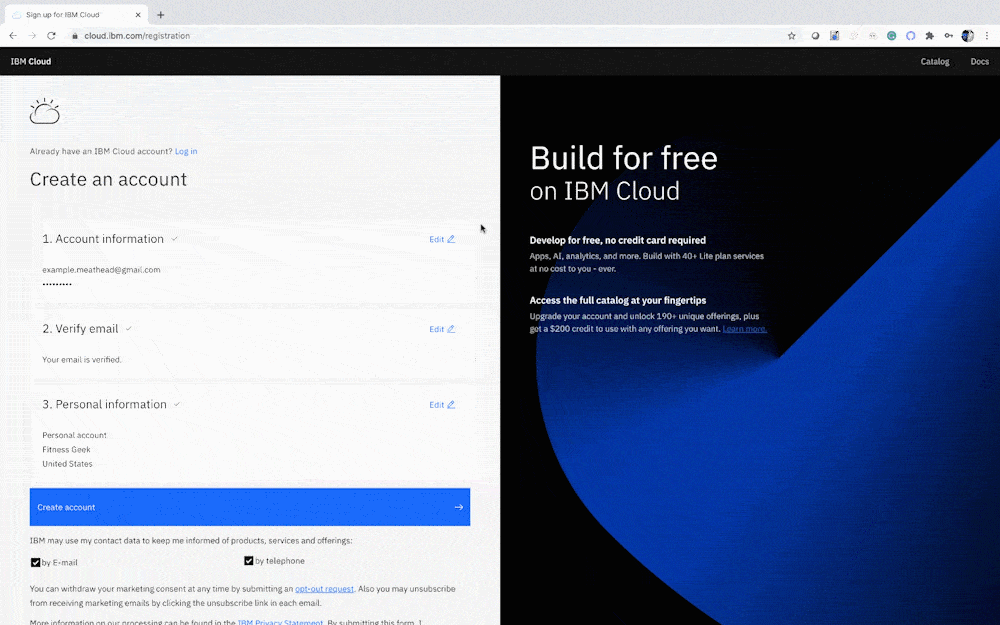Click the lock icon in the address bar
Screen dimensions: 1000x625
point(75,36)
